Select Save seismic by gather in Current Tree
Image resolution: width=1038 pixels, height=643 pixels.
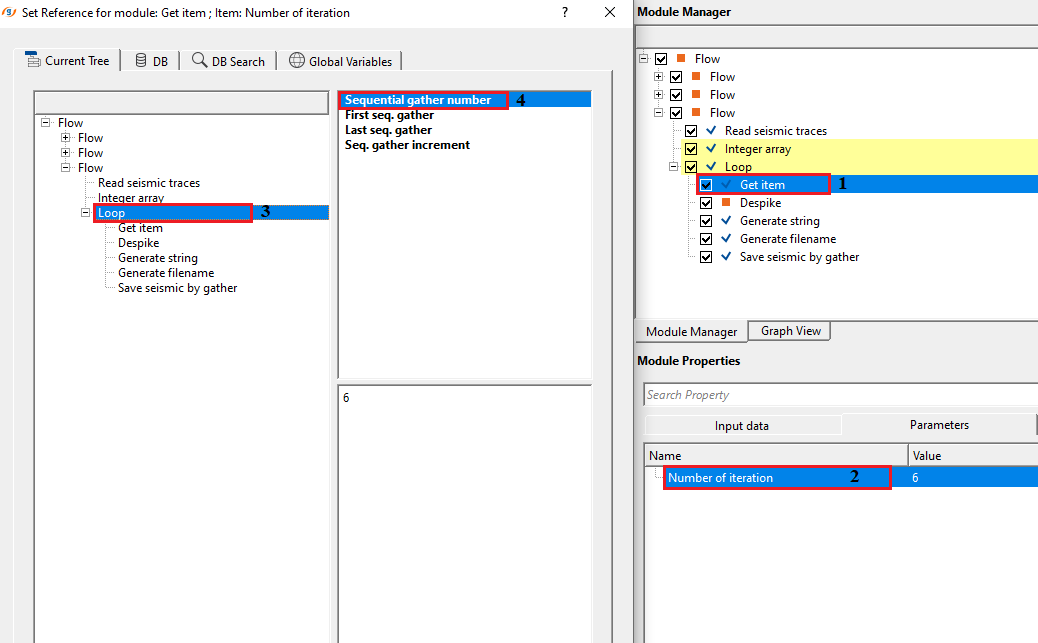tap(177, 288)
